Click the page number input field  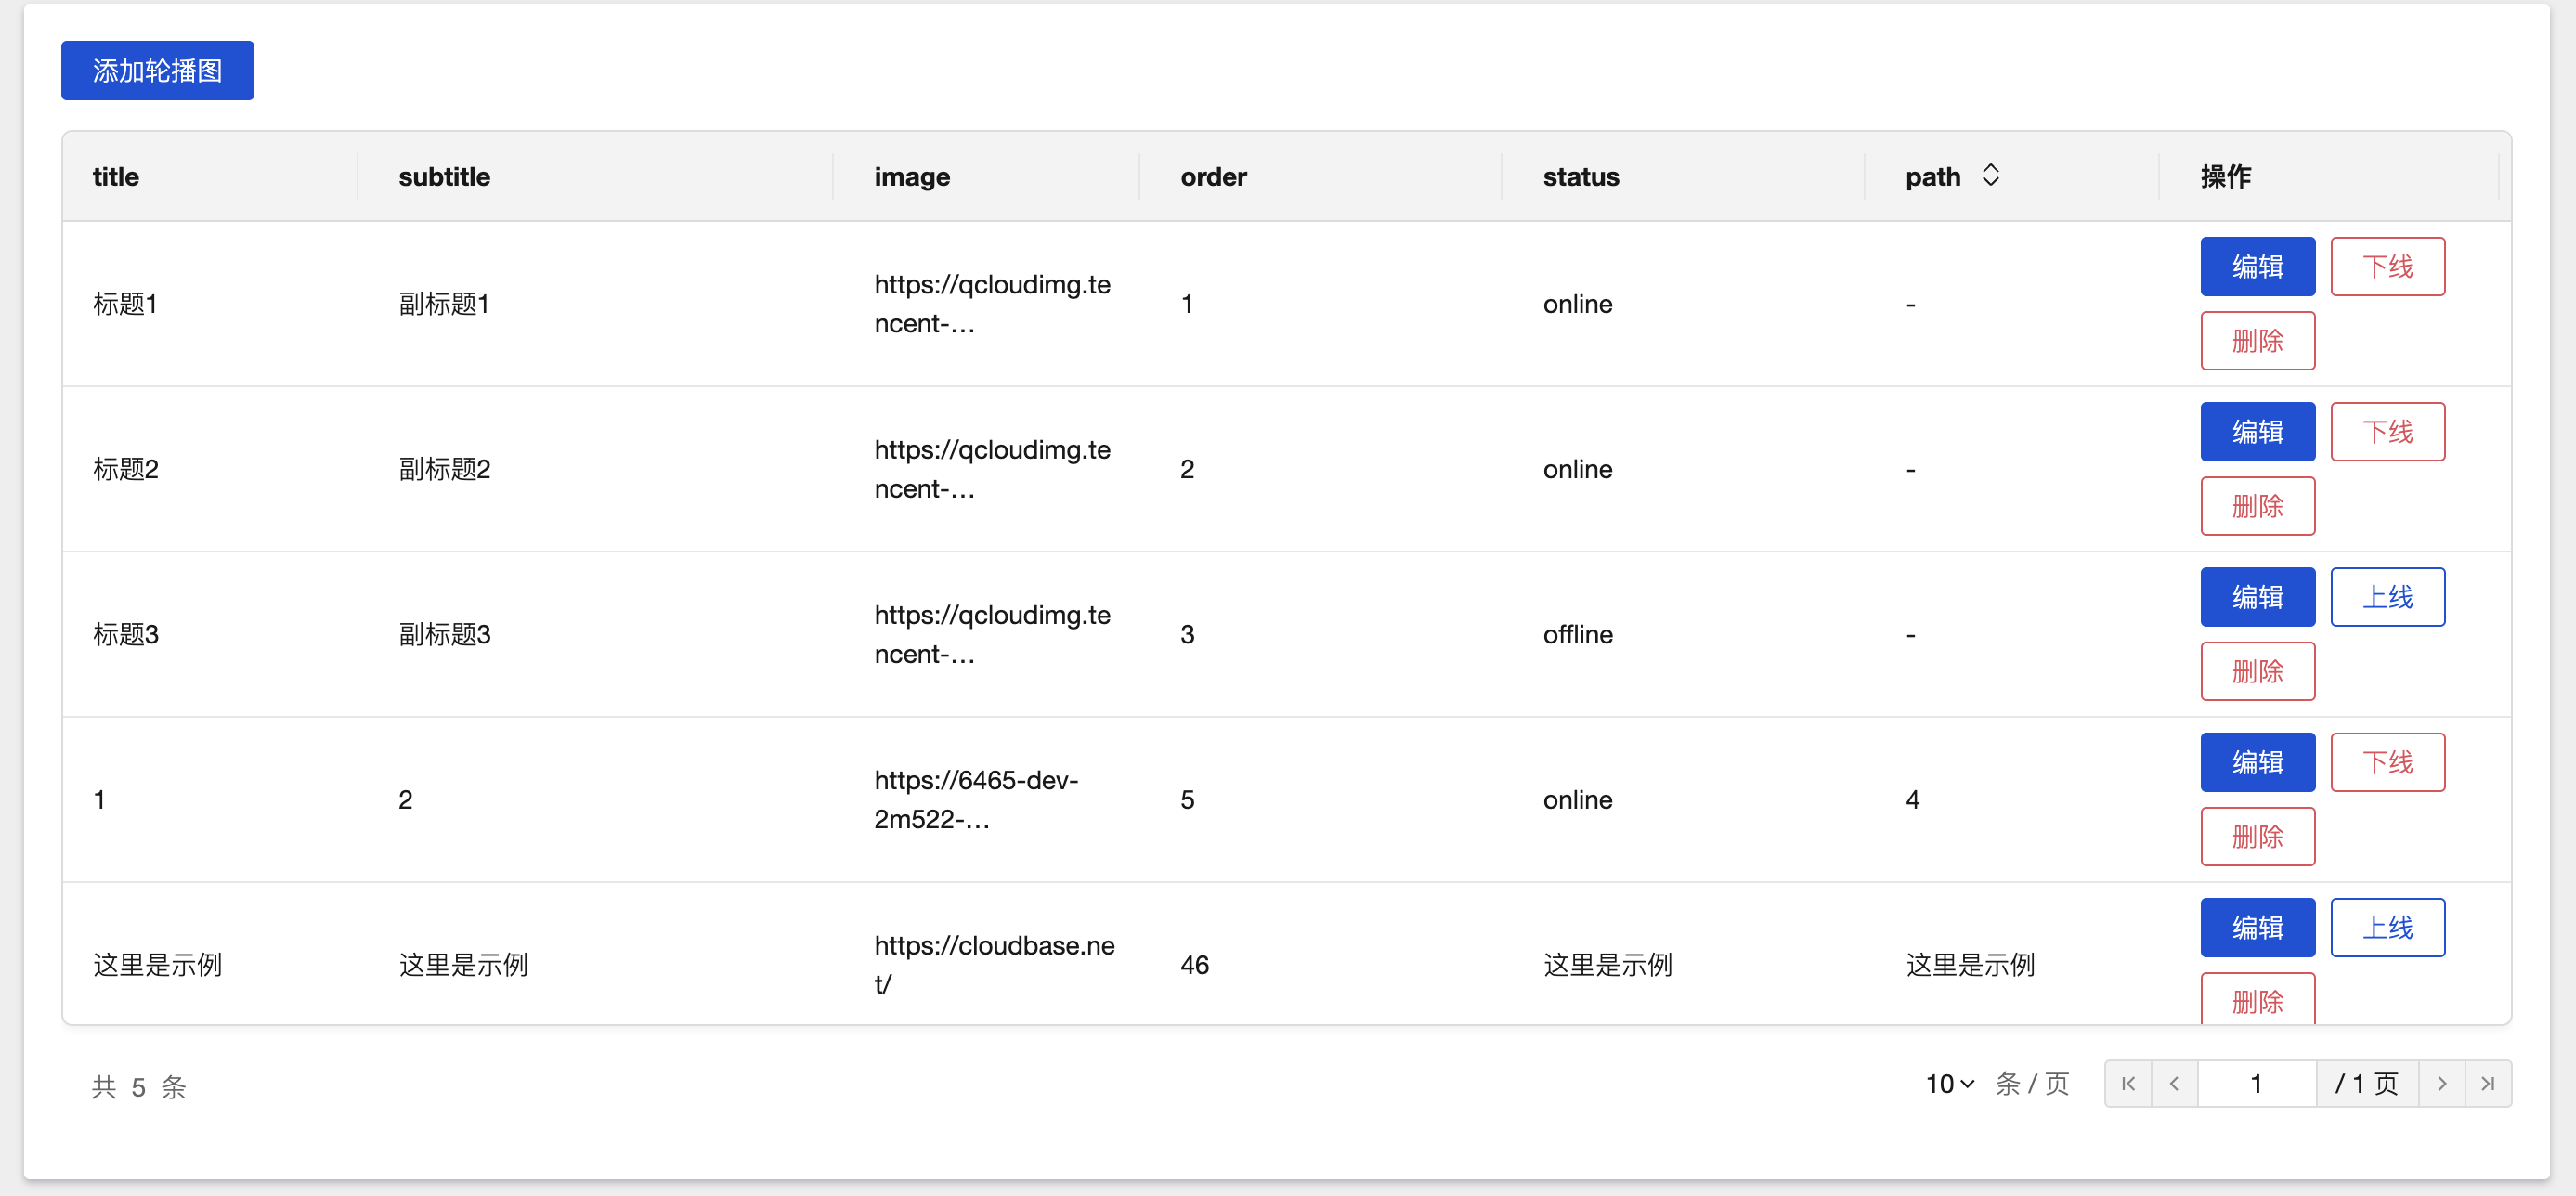pyautogui.click(x=2256, y=1084)
